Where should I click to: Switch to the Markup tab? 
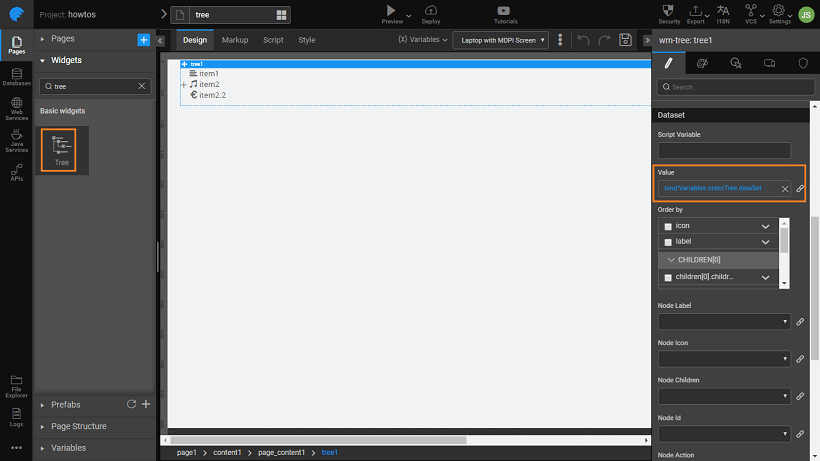tap(235, 40)
